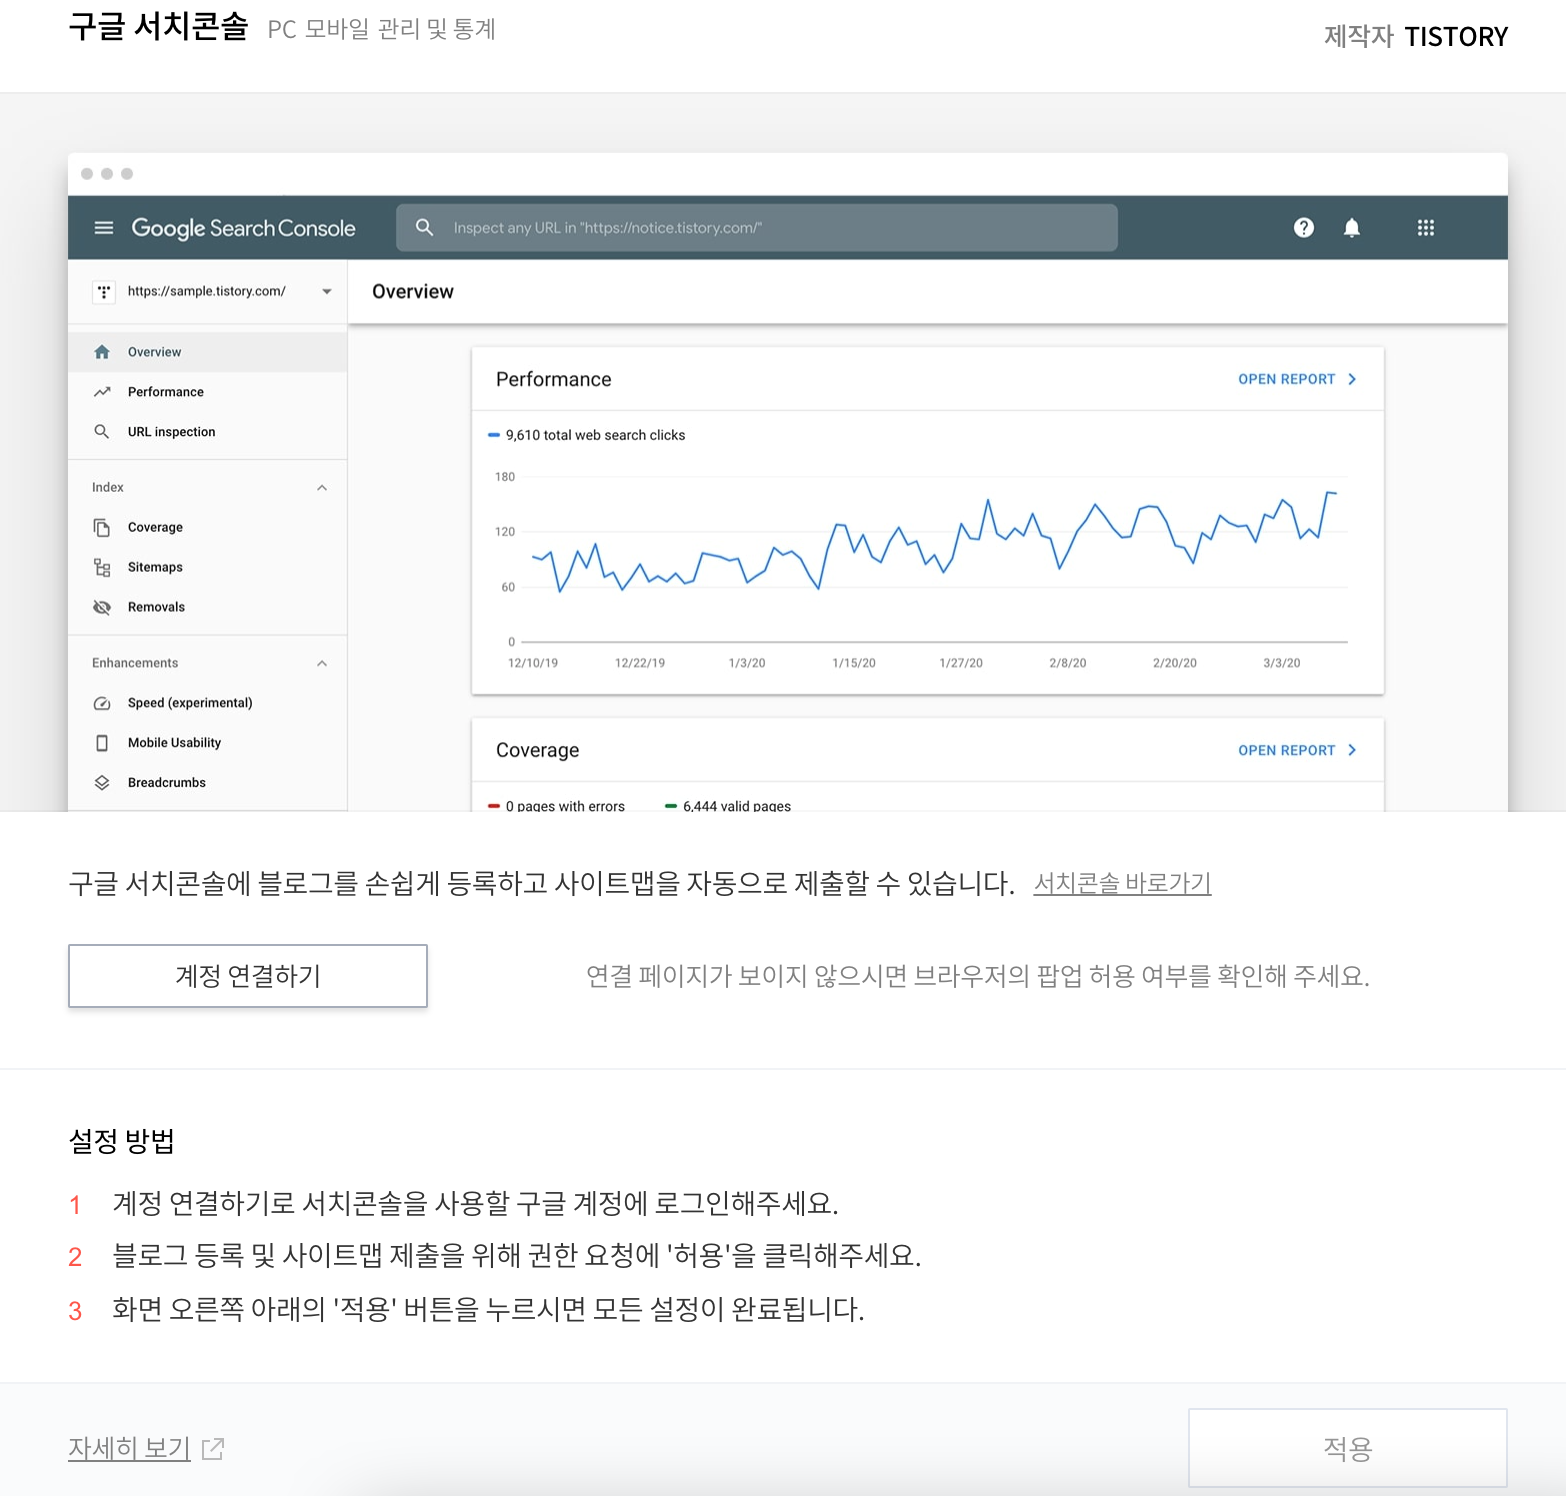Click the 3/3/20 date label on chart
The image size is (1566, 1496).
coord(1282,664)
